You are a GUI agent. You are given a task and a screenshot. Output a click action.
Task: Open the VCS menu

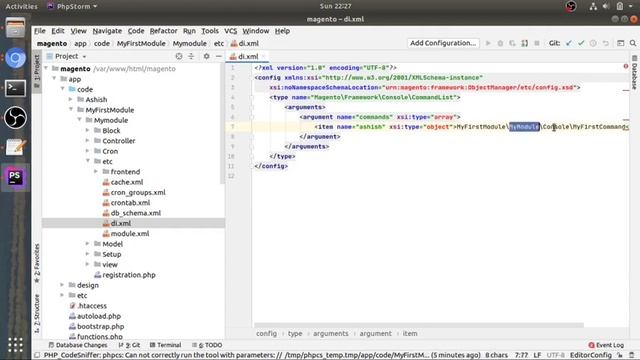tap(231, 31)
